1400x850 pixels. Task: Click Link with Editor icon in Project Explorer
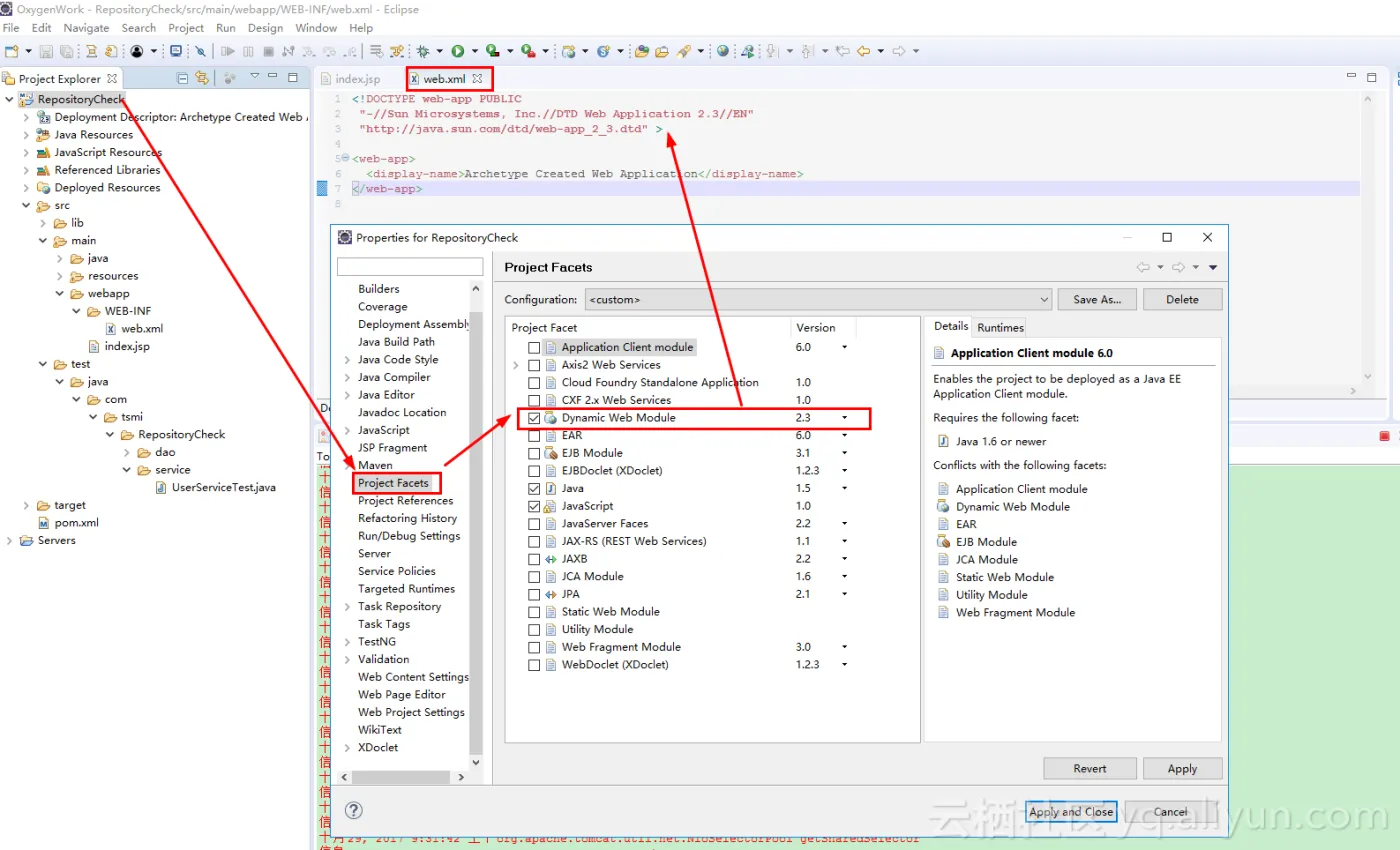point(202,78)
